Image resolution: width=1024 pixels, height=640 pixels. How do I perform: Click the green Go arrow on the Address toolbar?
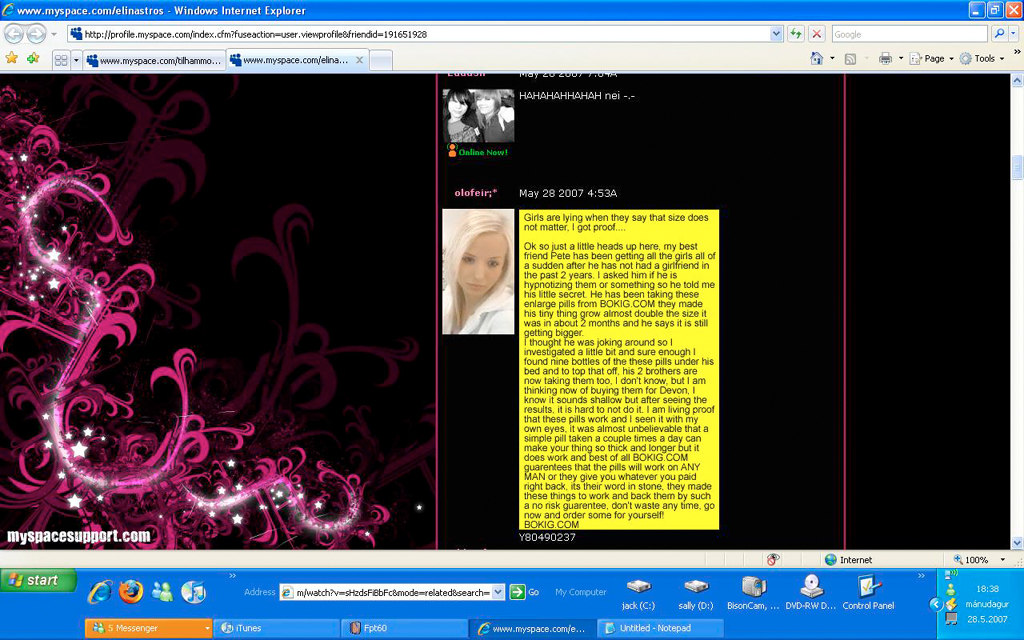pyautogui.click(x=517, y=592)
